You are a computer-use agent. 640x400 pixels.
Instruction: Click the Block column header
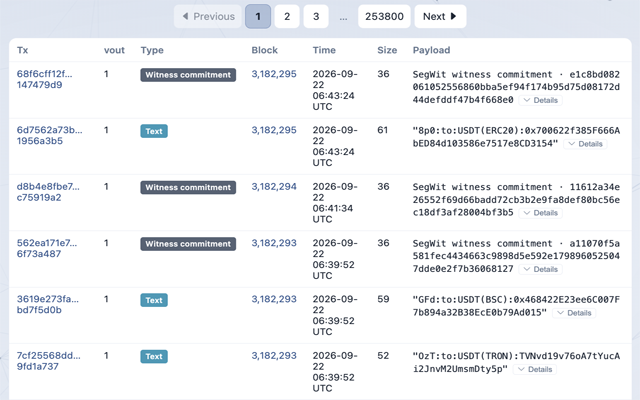(264, 50)
